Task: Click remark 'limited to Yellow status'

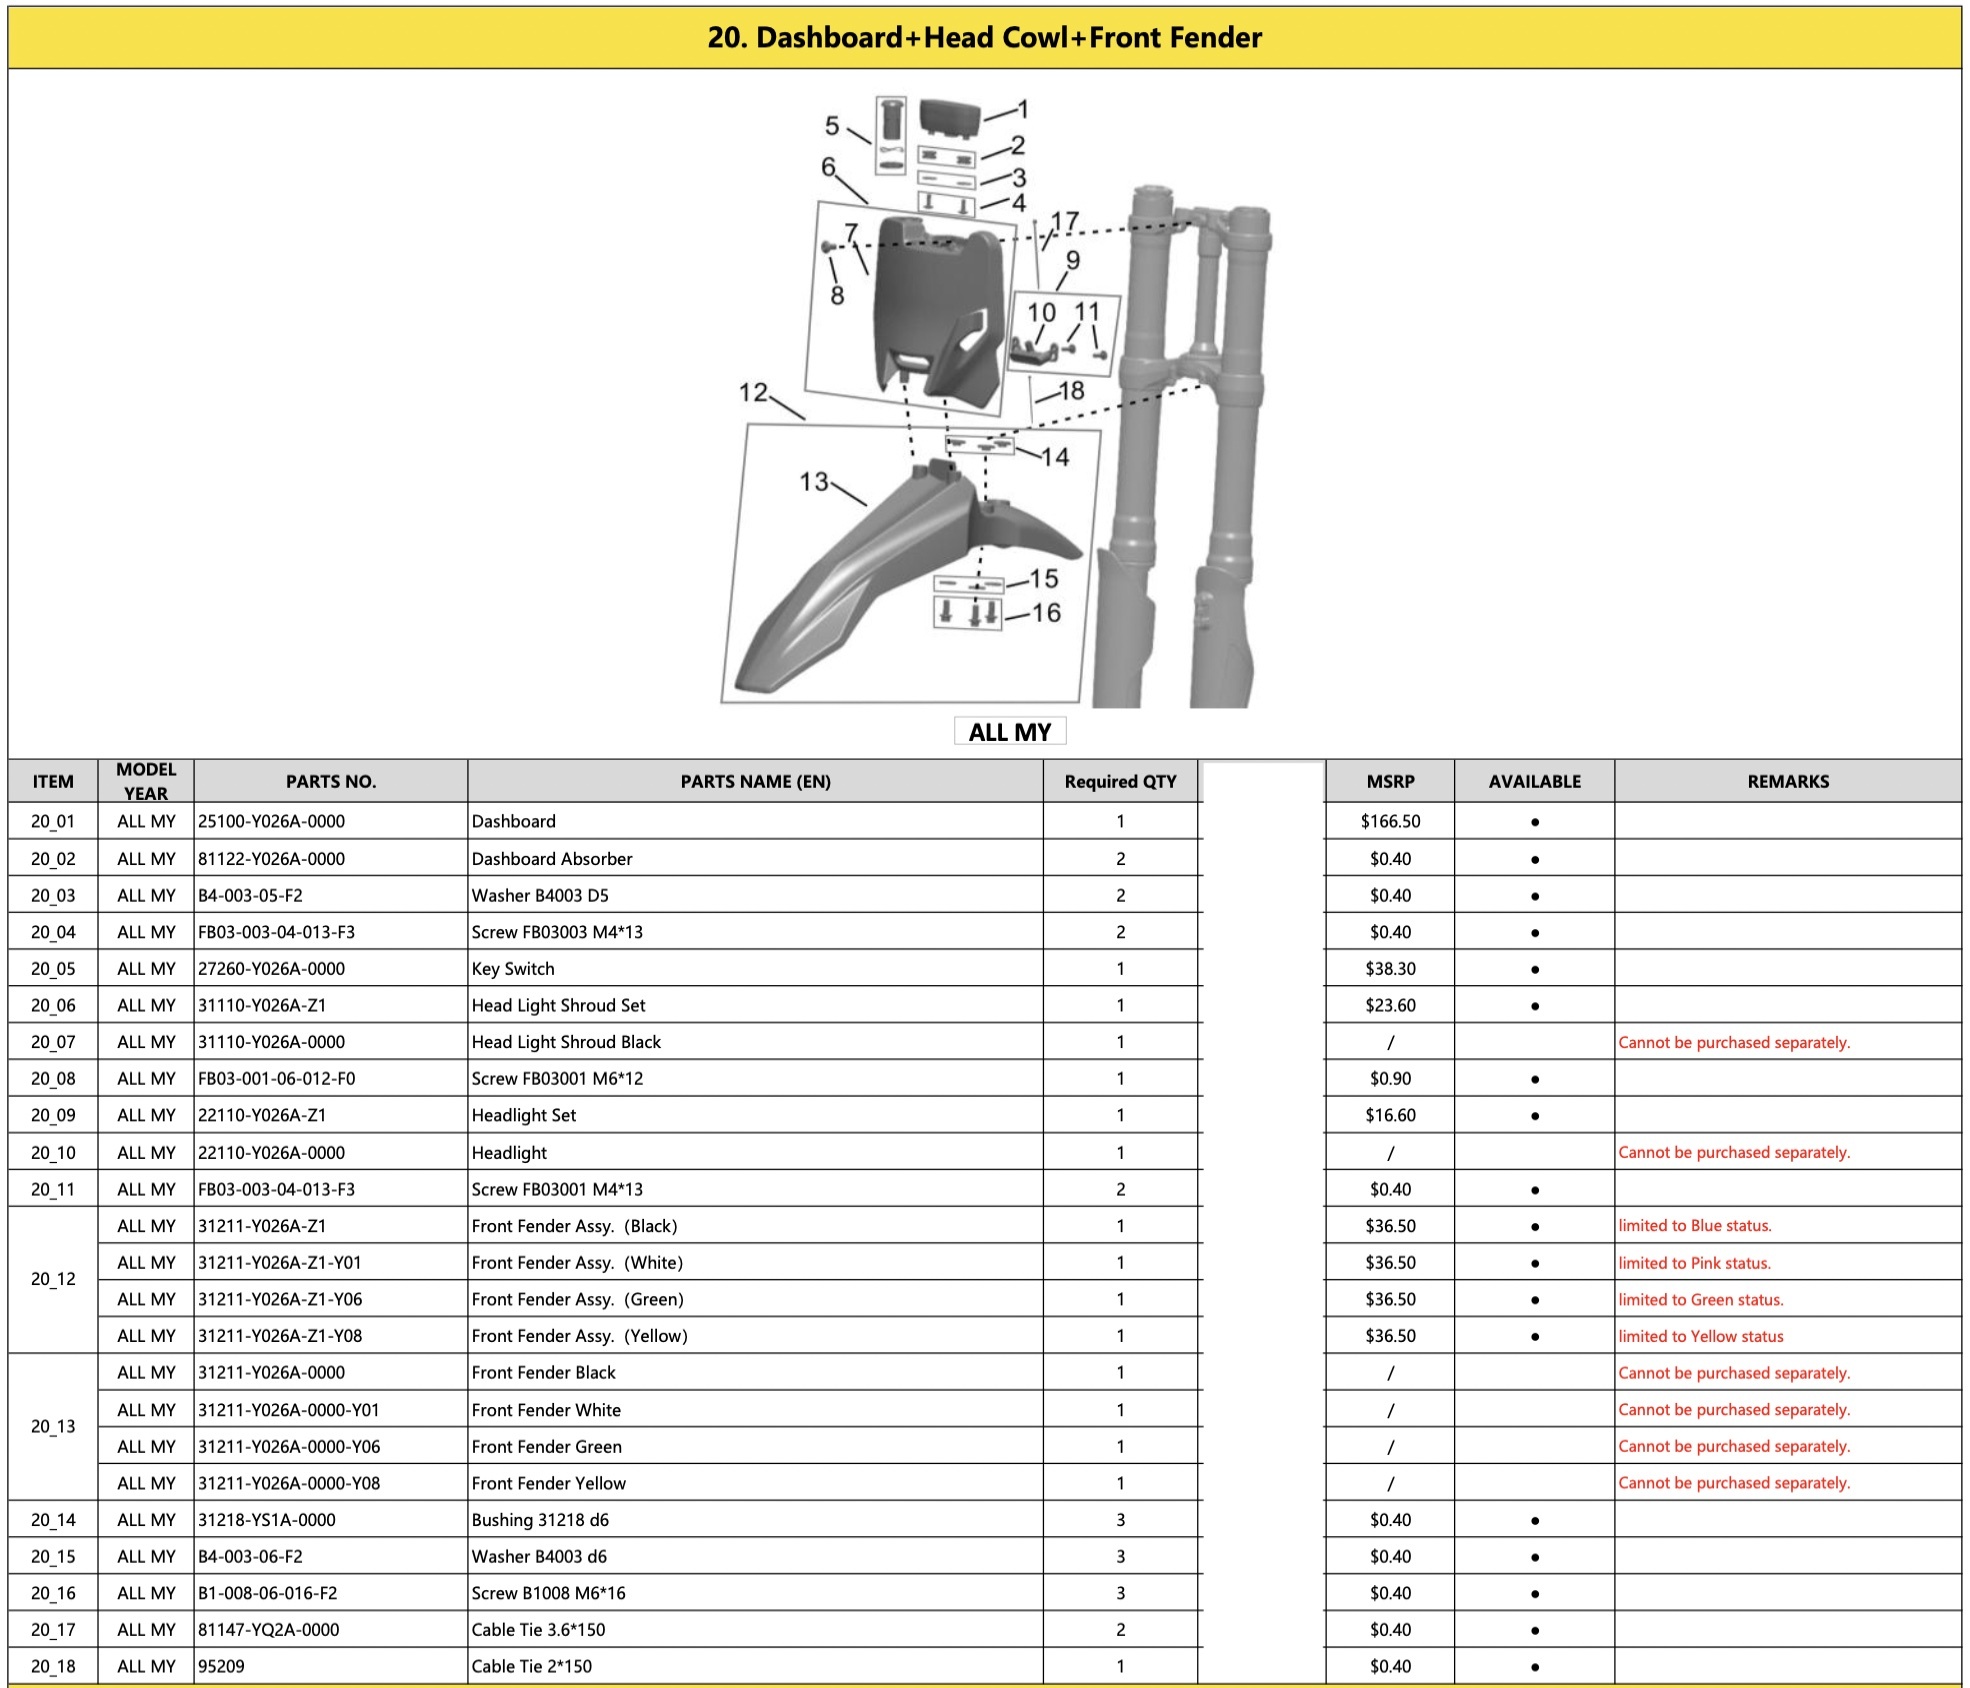Action: [1701, 1336]
